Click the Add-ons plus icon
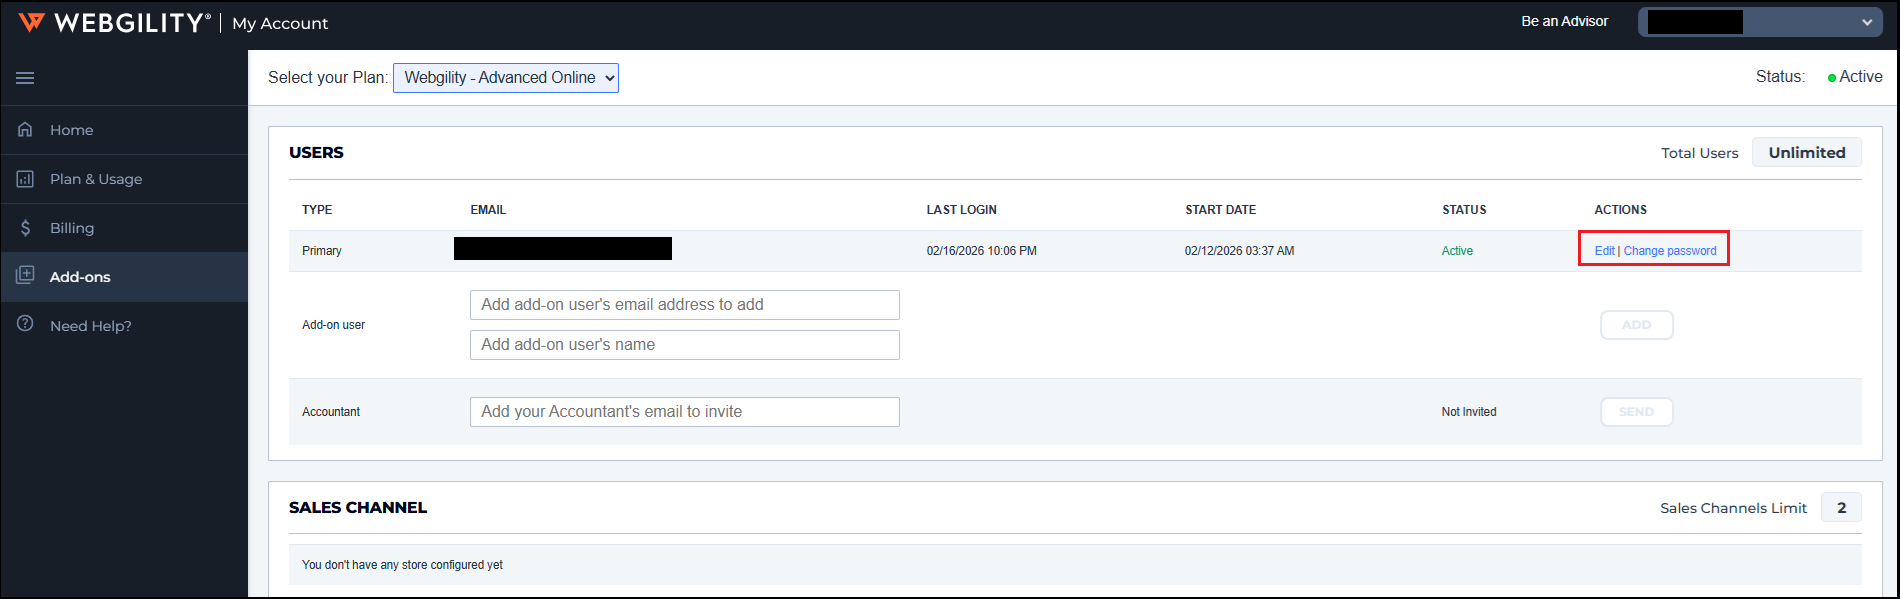Viewport: 1900px width, 599px height. pos(25,276)
